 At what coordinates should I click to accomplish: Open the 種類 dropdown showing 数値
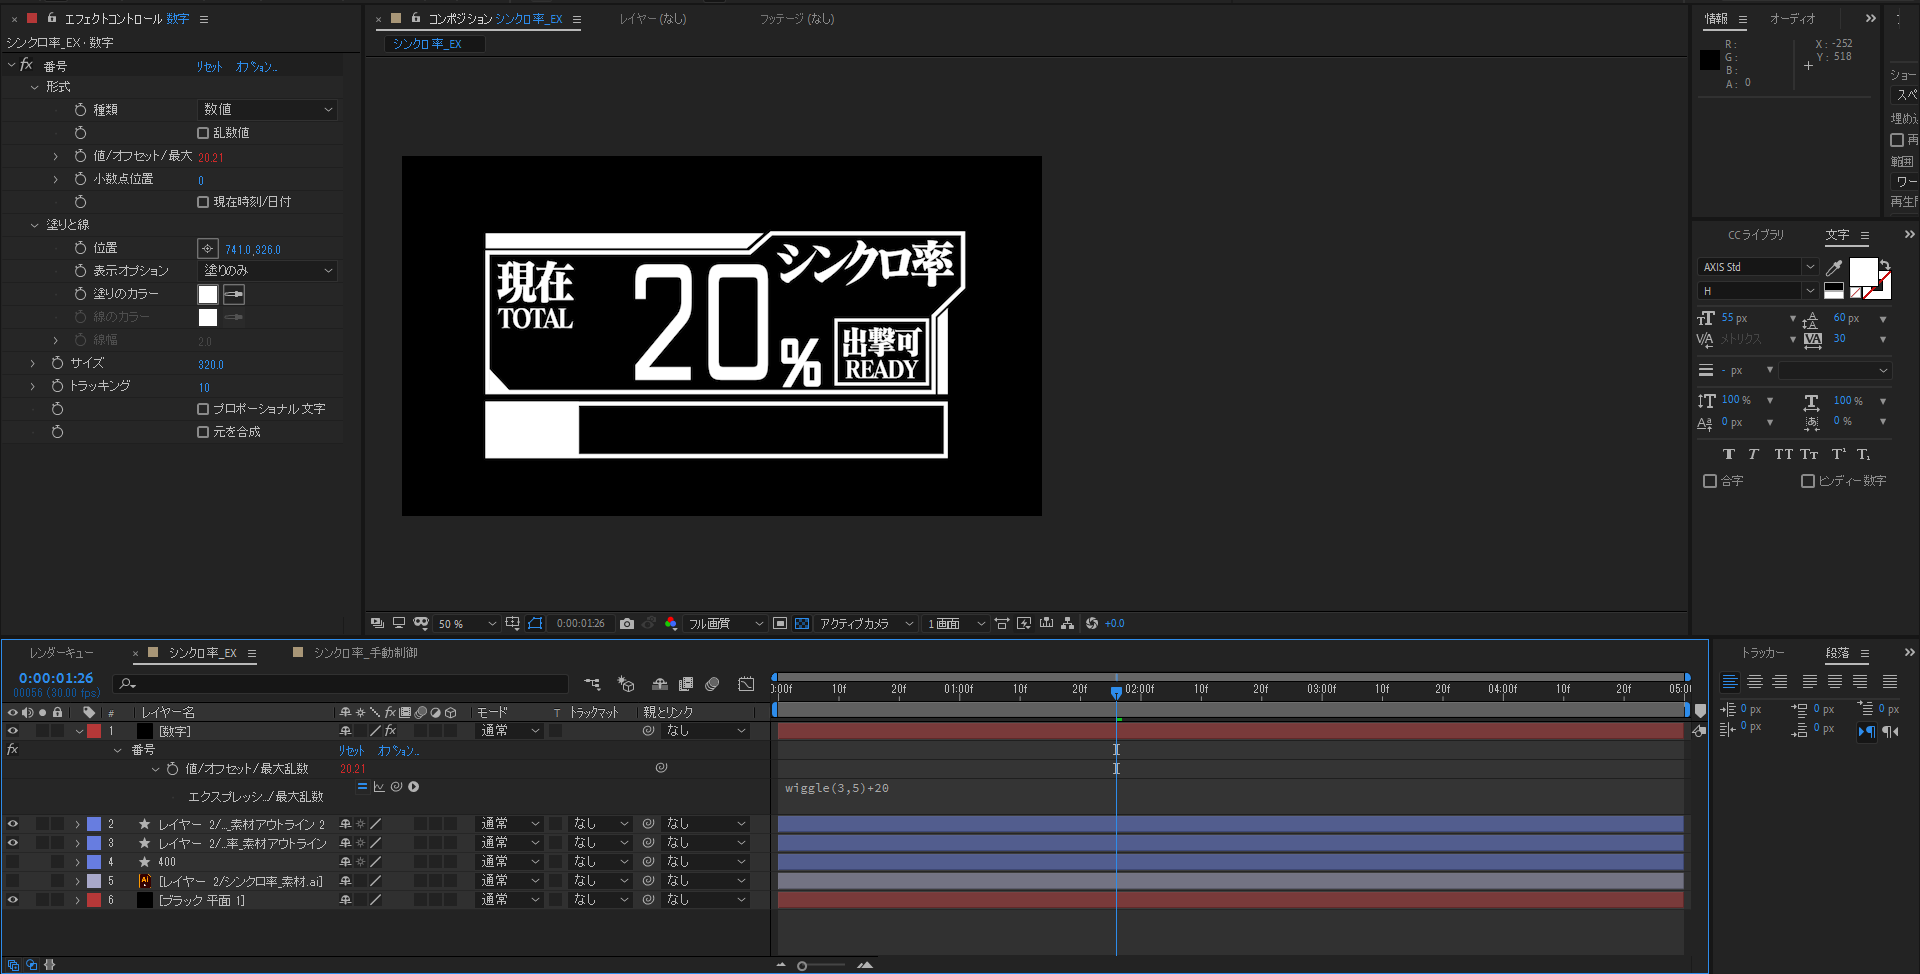tap(267, 110)
